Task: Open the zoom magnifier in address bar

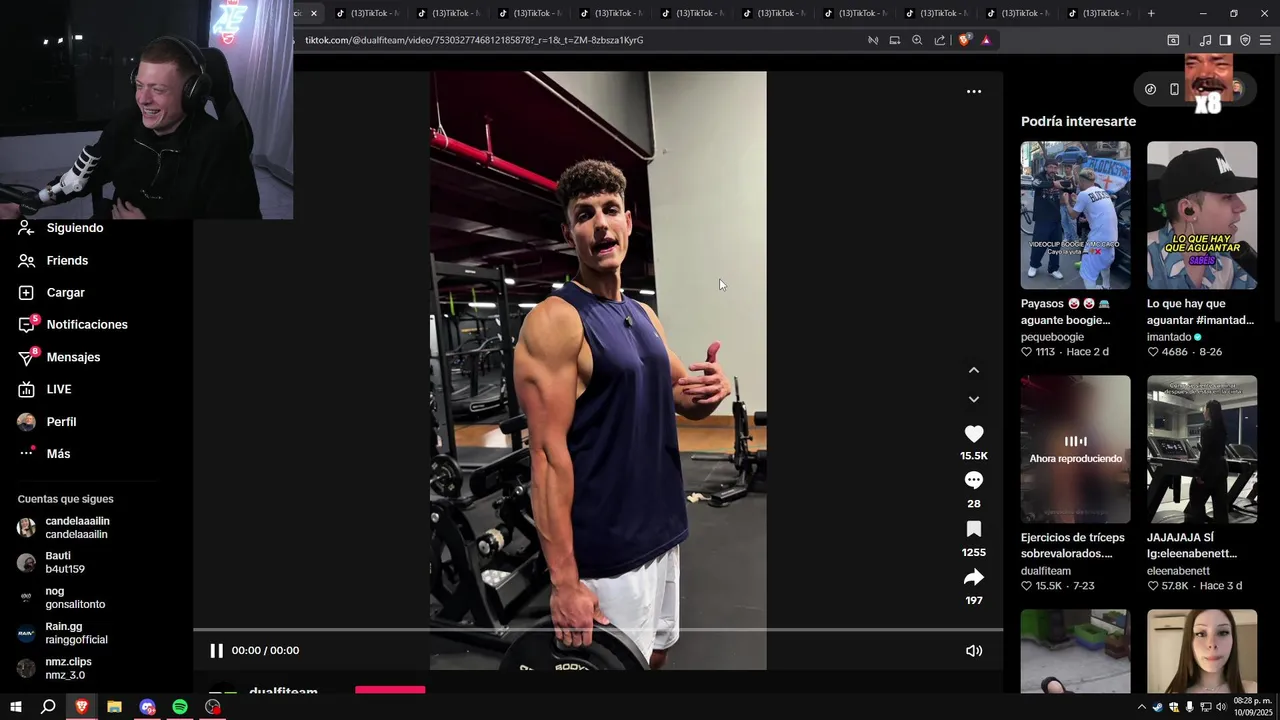Action: point(917,40)
